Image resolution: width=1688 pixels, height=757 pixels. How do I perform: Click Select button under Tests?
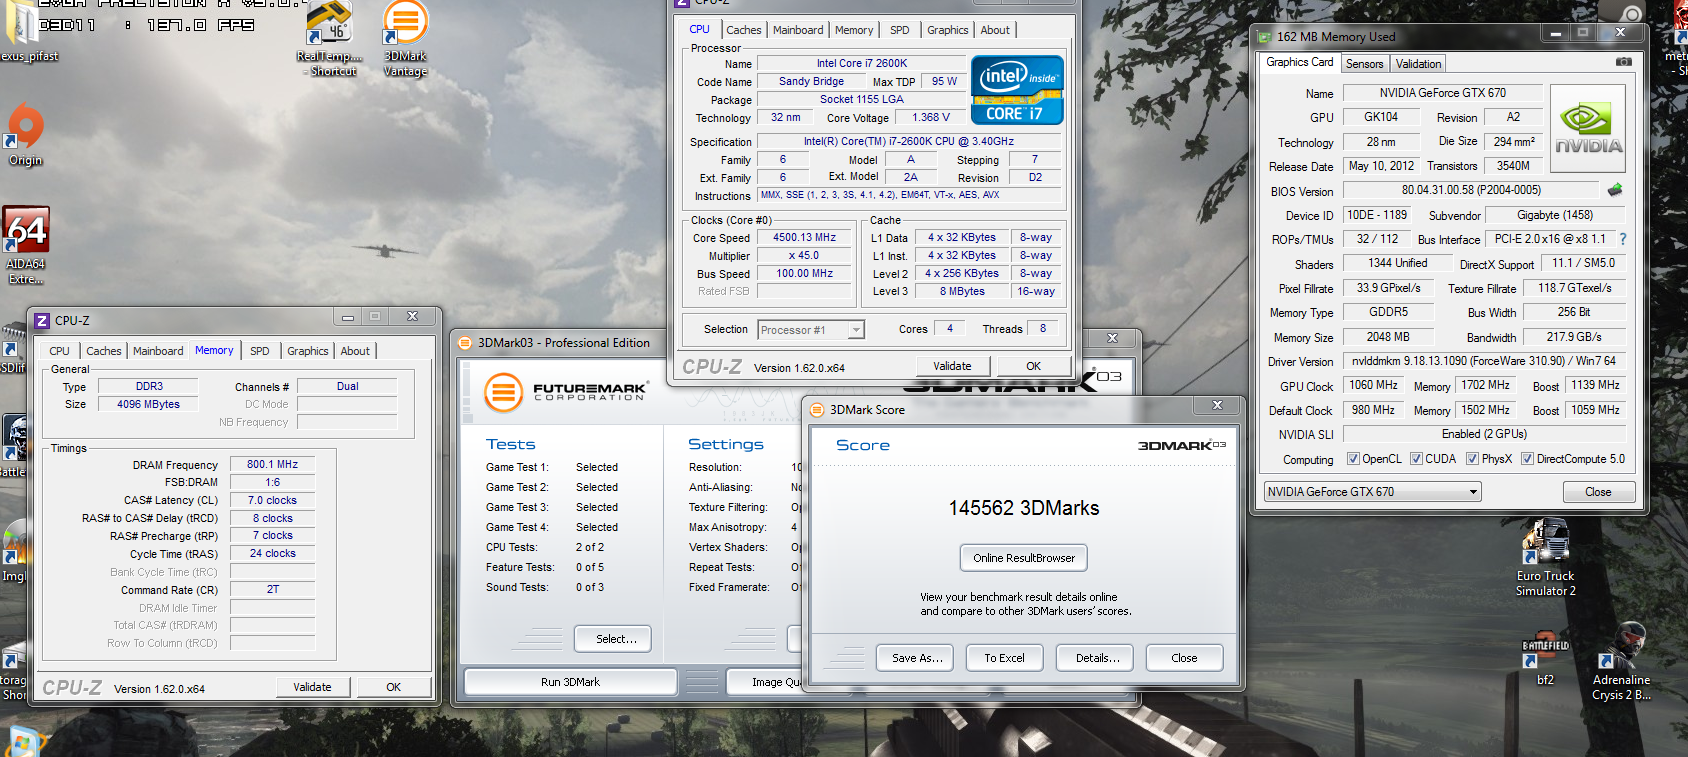pos(613,639)
